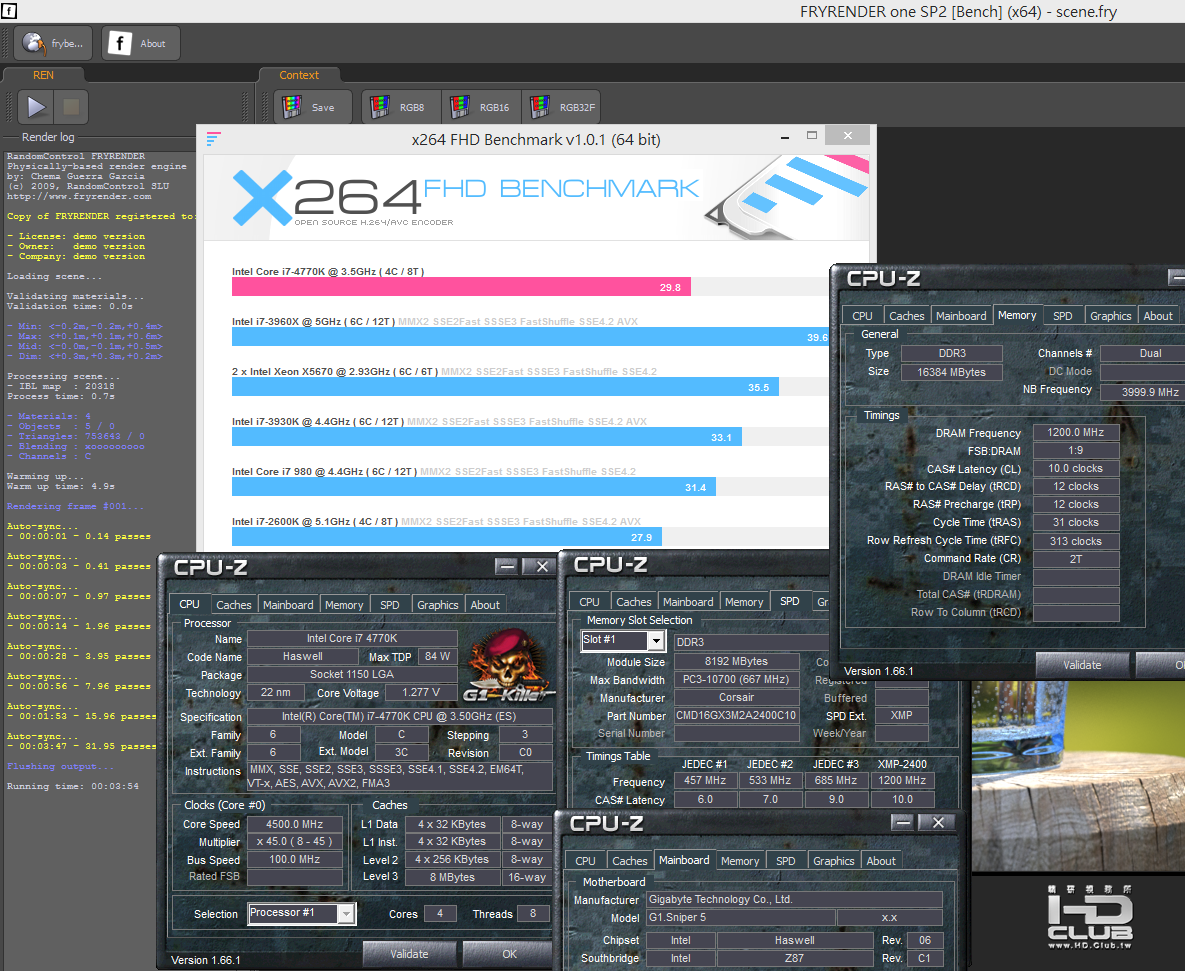Image resolution: width=1185 pixels, height=971 pixels.
Task: Minimize the x264 FHD Benchmark window
Action: click(x=784, y=137)
